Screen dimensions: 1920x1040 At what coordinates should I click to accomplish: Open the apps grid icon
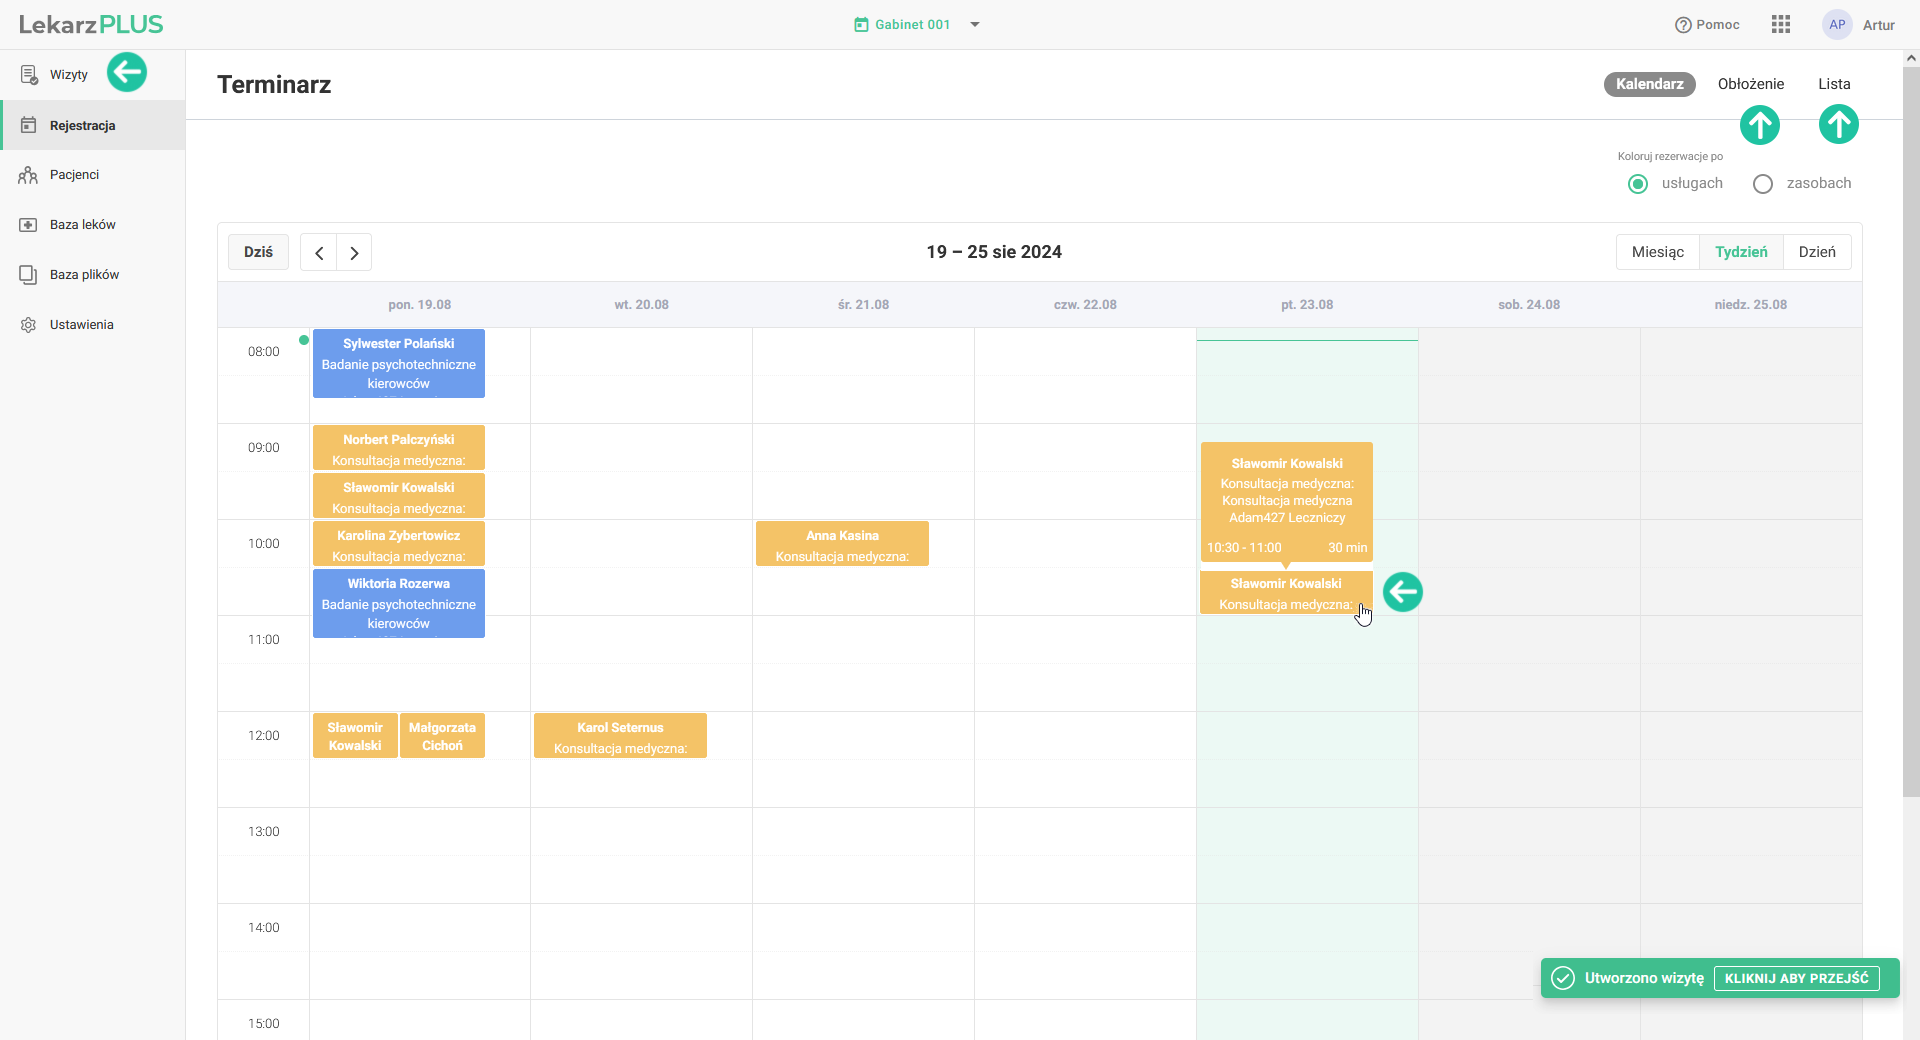point(1780,25)
